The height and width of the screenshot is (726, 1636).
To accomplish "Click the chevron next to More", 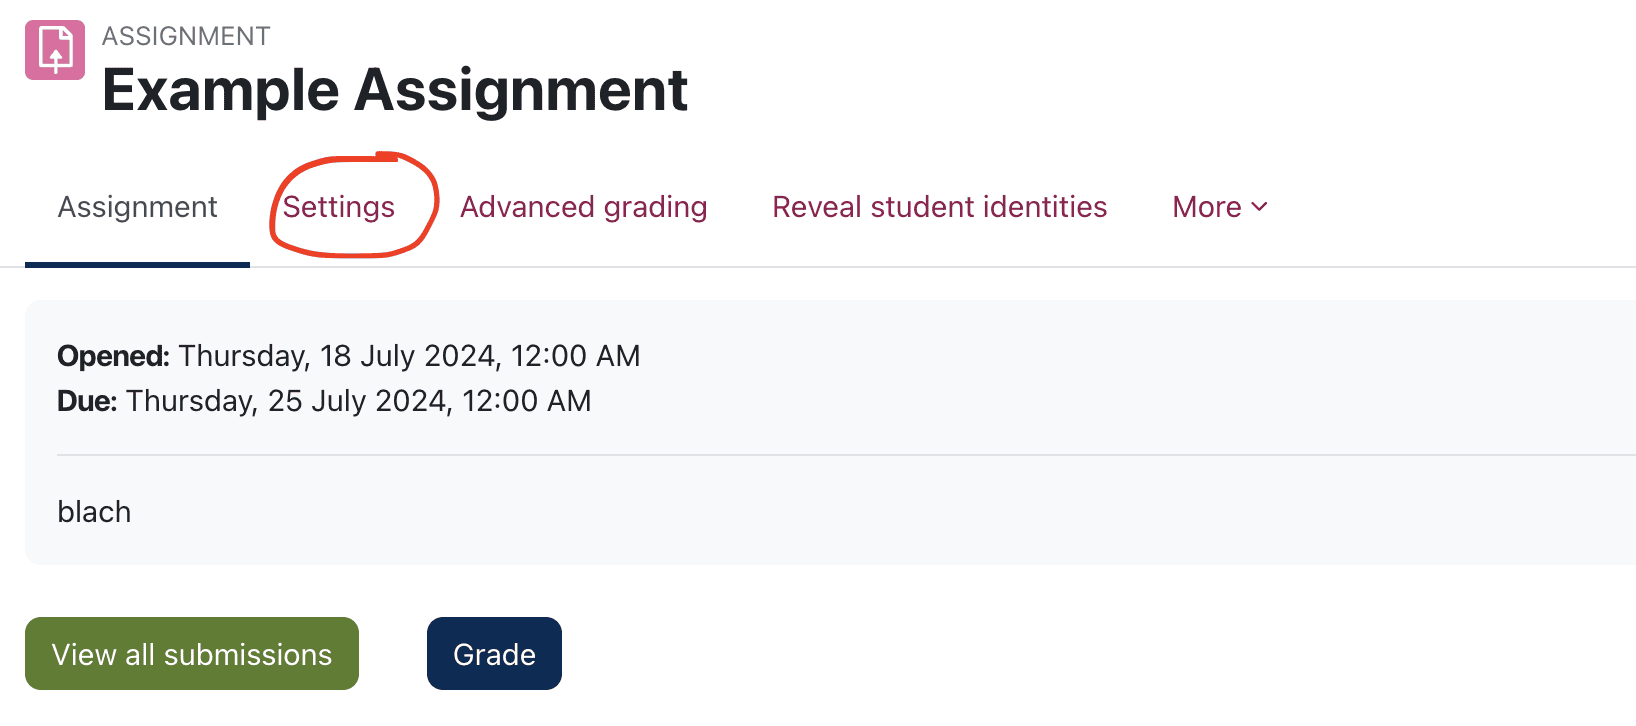I will click(1259, 209).
